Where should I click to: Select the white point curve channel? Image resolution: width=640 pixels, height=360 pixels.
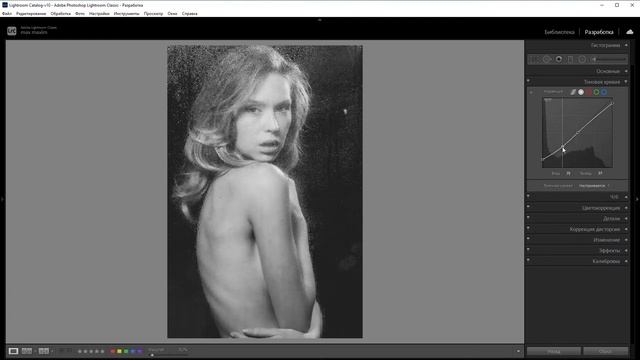tap(581, 92)
